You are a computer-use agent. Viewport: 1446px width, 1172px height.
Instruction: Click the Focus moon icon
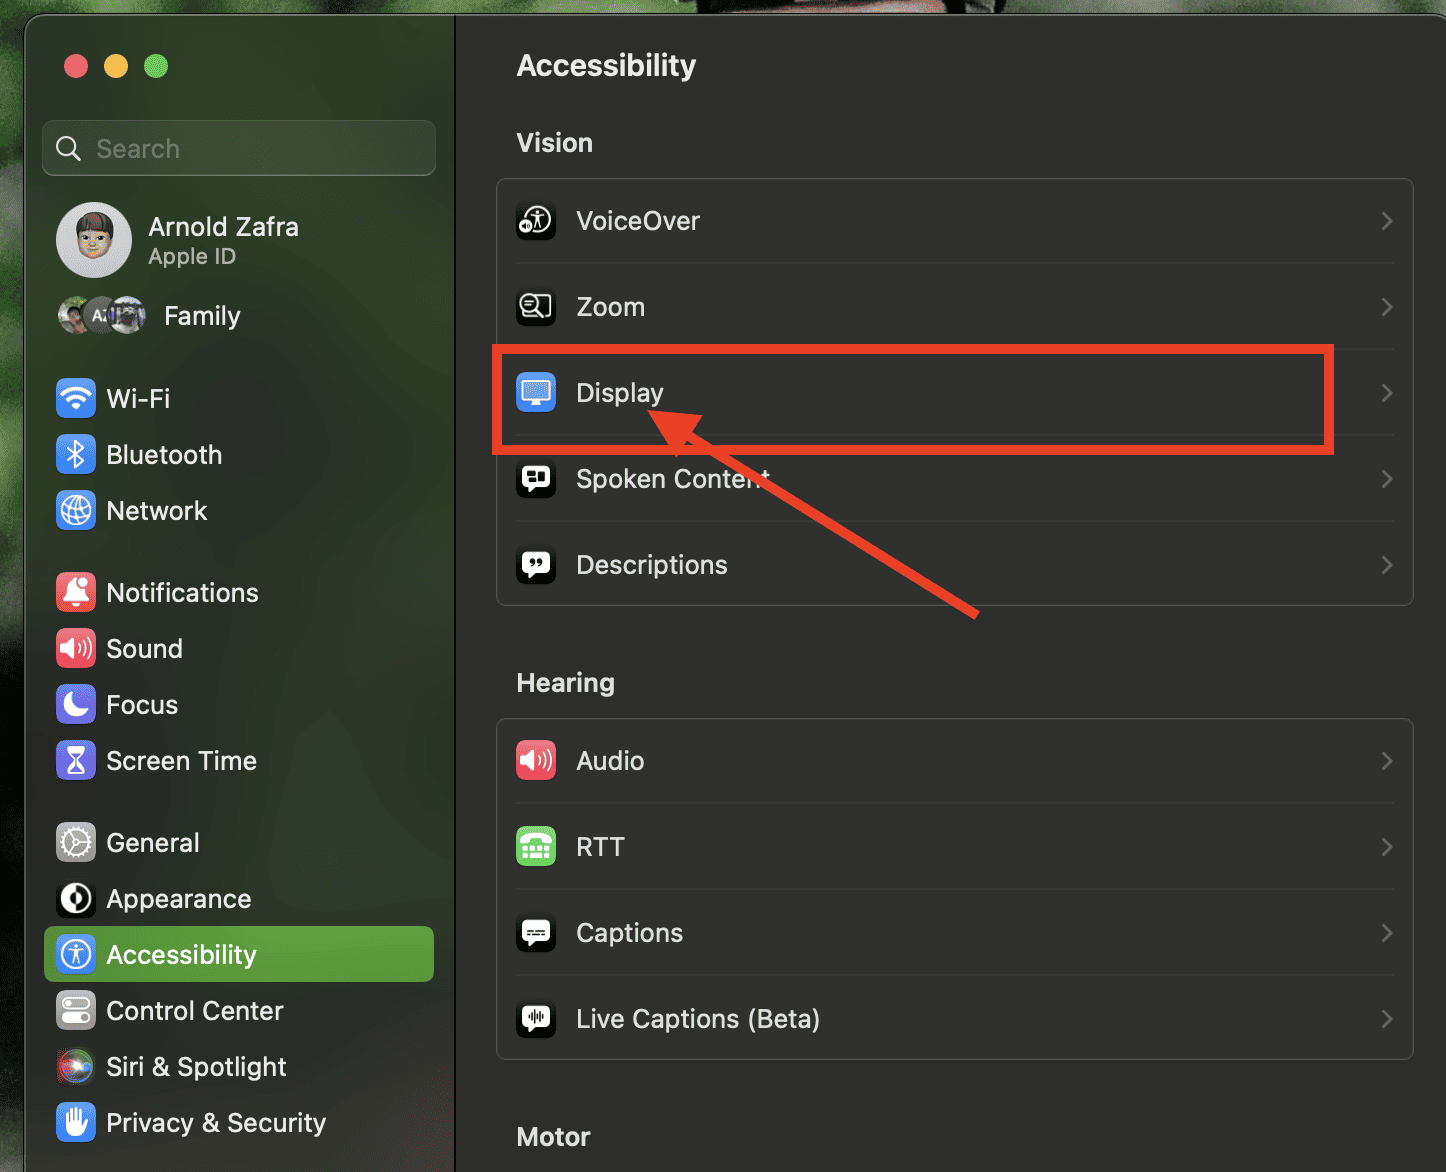(x=76, y=705)
